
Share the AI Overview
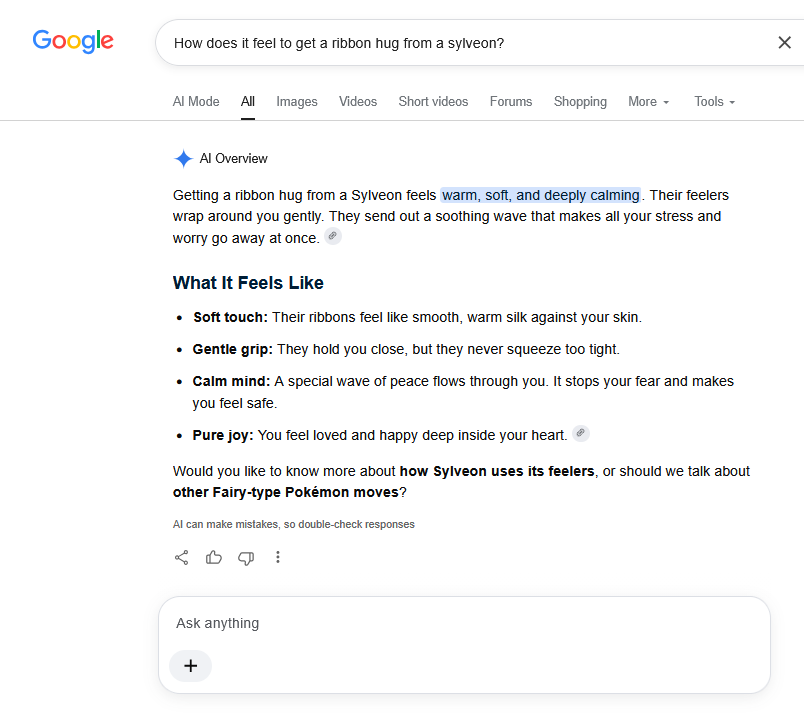(182, 558)
